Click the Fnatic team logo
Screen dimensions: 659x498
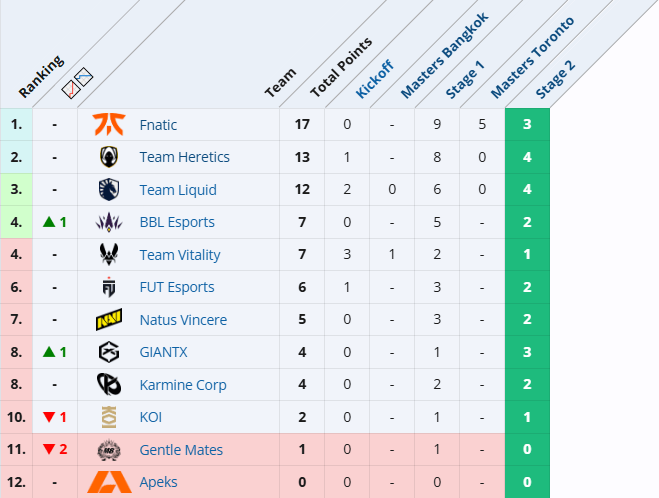(x=109, y=124)
